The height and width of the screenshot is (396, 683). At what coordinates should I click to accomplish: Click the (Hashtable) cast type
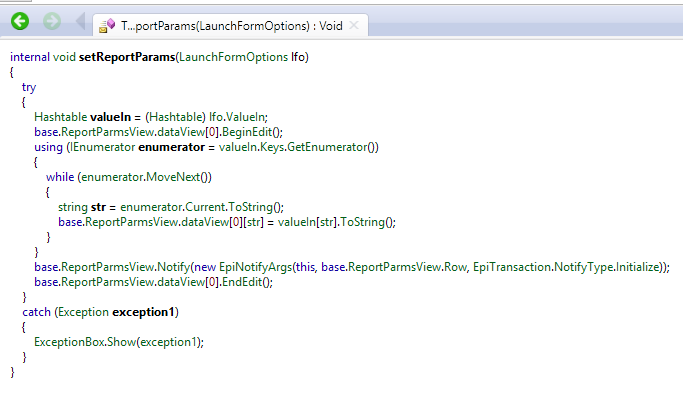coord(176,117)
